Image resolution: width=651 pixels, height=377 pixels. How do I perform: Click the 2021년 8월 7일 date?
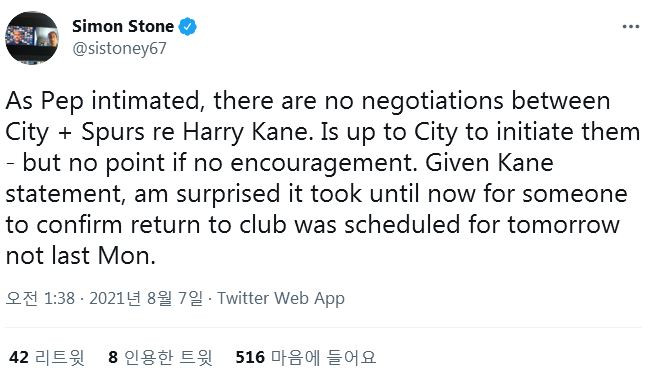(146, 298)
